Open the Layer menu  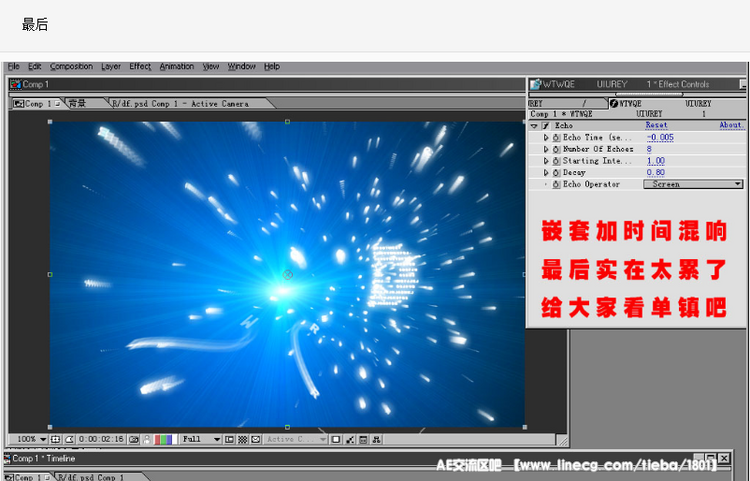point(111,66)
